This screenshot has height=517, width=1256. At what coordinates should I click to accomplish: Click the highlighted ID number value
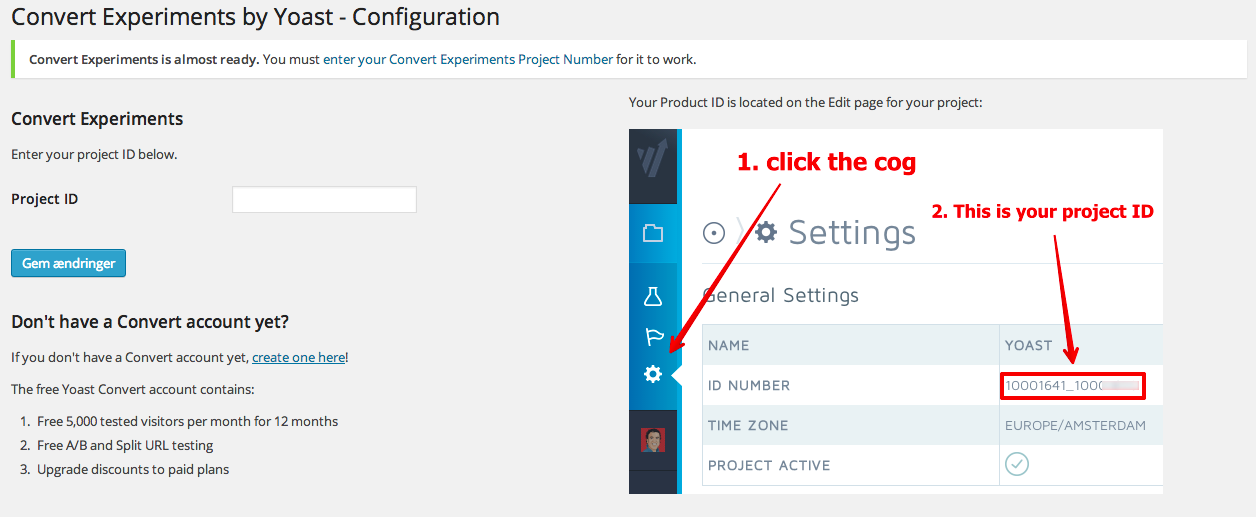pos(1072,385)
